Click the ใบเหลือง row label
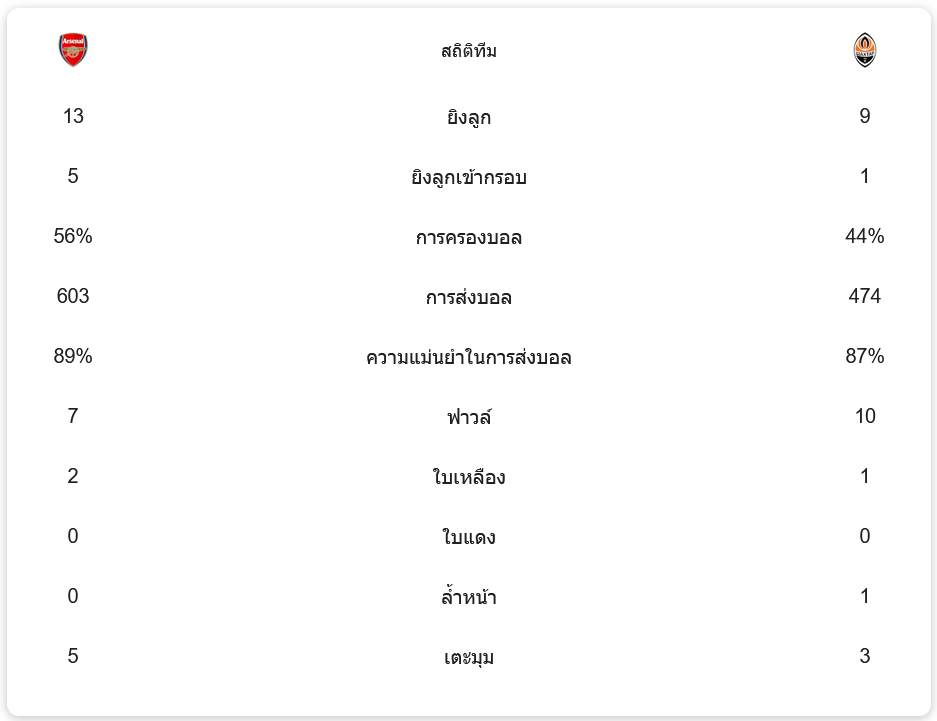The height and width of the screenshot is (721, 937). (x=469, y=477)
